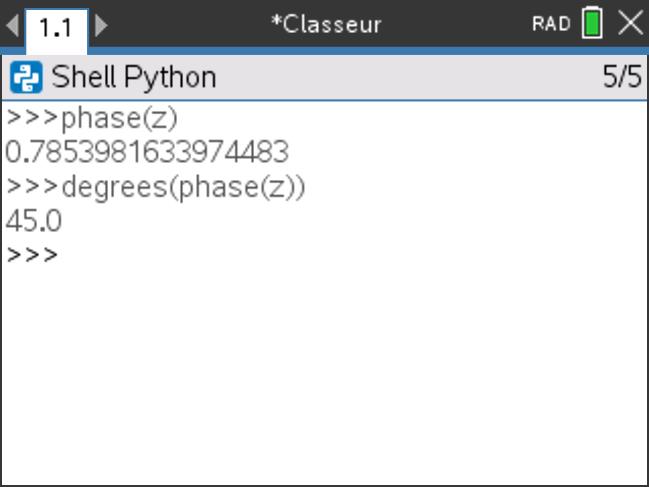The width and height of the screenshot is (649, 487).
Task: Click the >>> symbols before phase(z)
Action: coord(31,118)
